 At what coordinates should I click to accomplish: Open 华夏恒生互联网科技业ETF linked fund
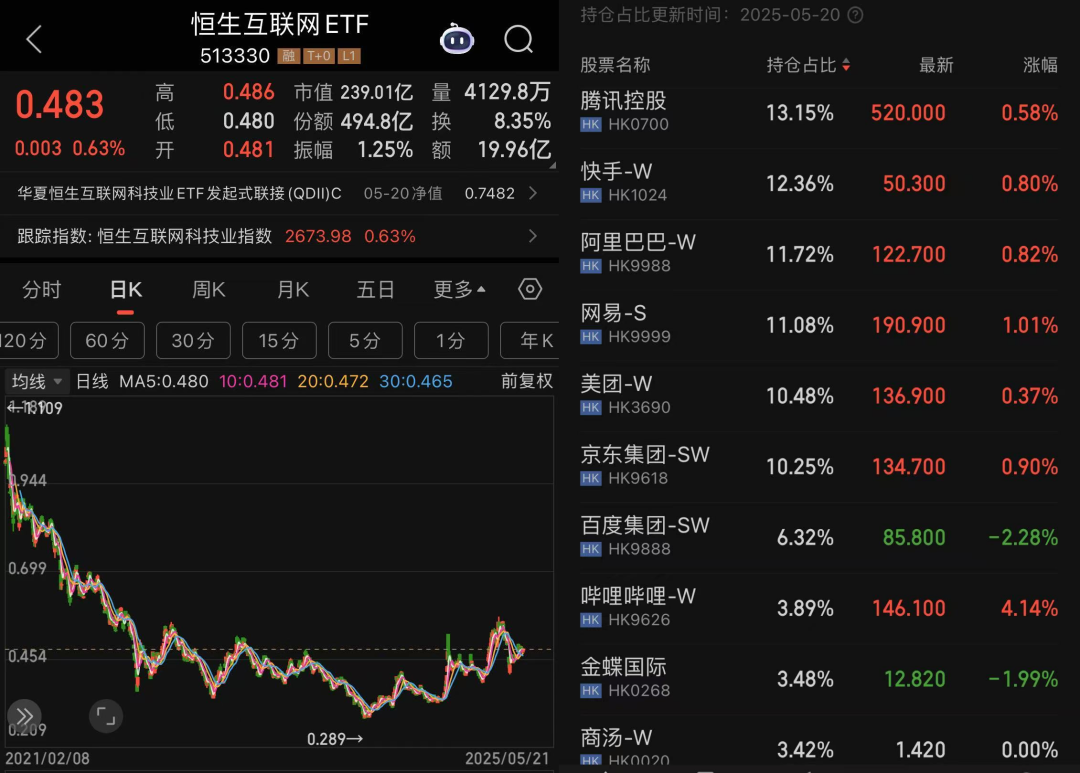pos(278,193)
